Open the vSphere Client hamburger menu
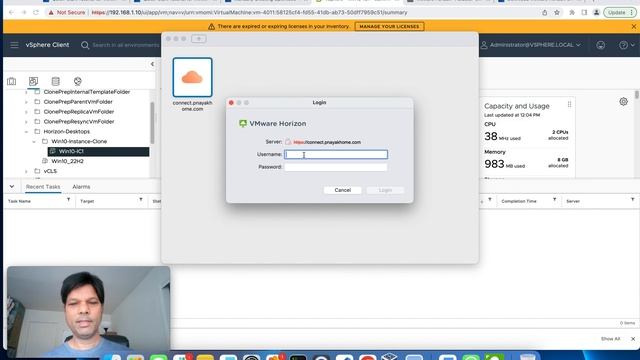The height and width of the screenshot is (360, 640). coord(14,45)
